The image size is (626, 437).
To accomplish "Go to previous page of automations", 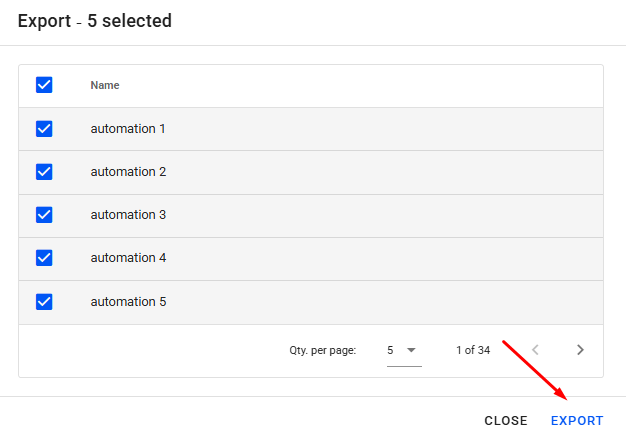I will coord(536,350).
